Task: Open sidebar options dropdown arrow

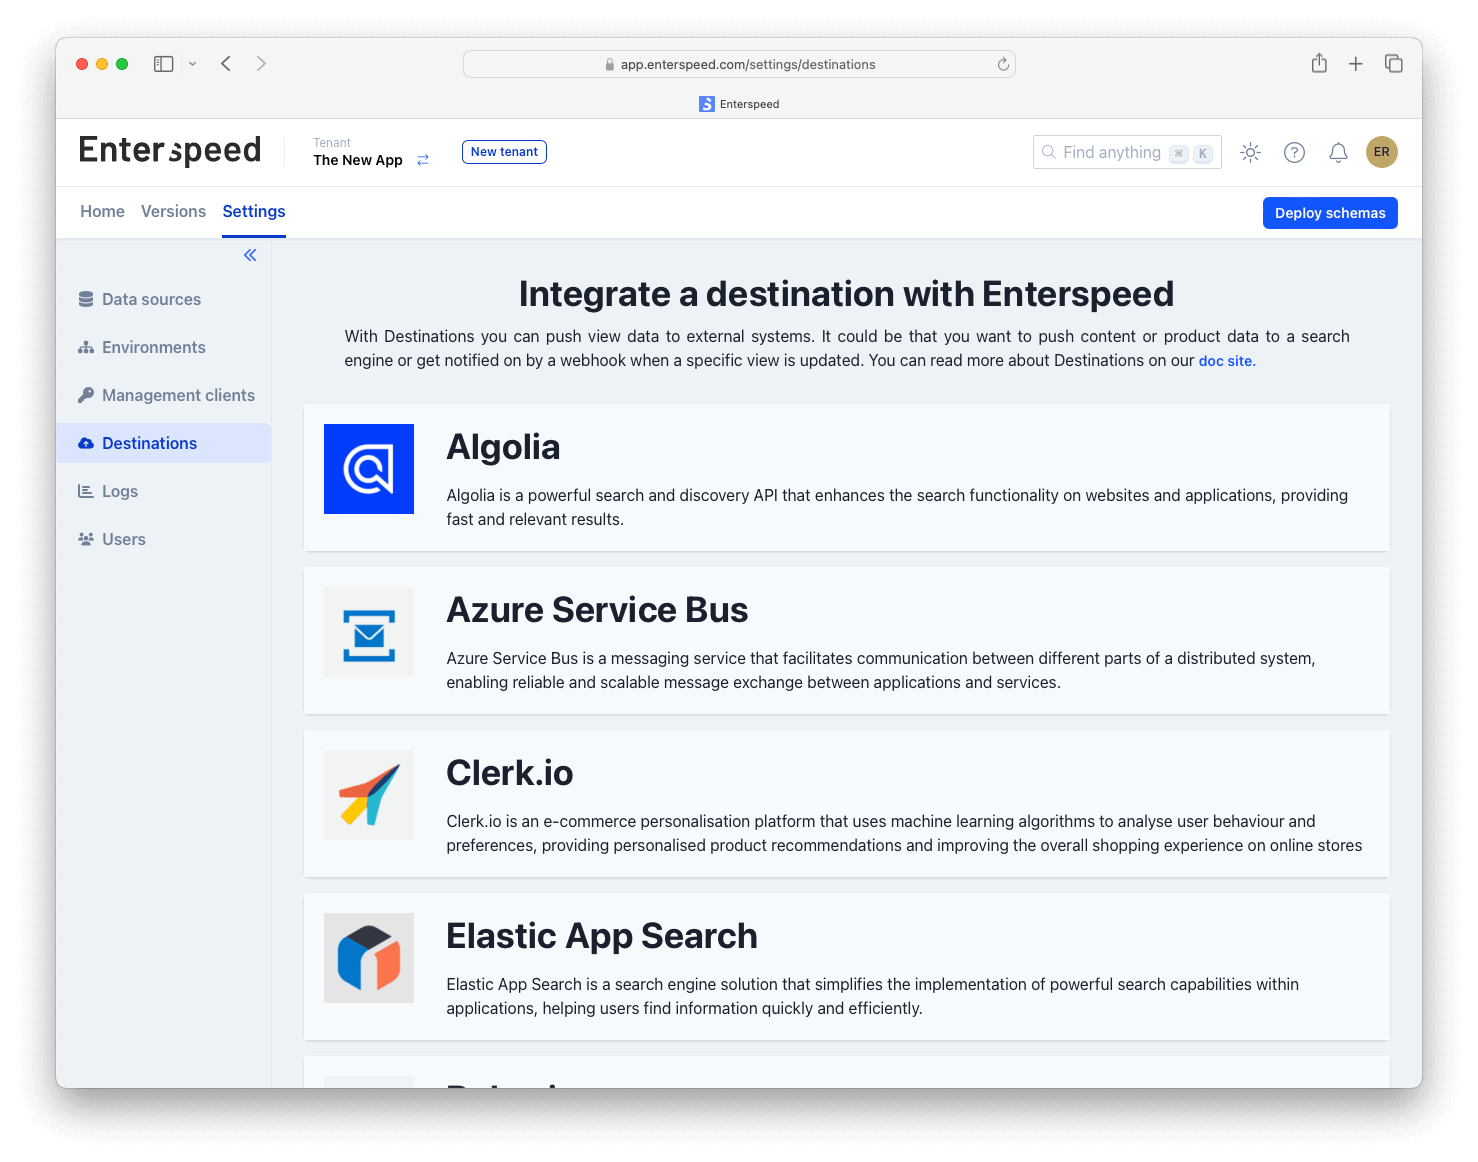Action: point(193,64)
